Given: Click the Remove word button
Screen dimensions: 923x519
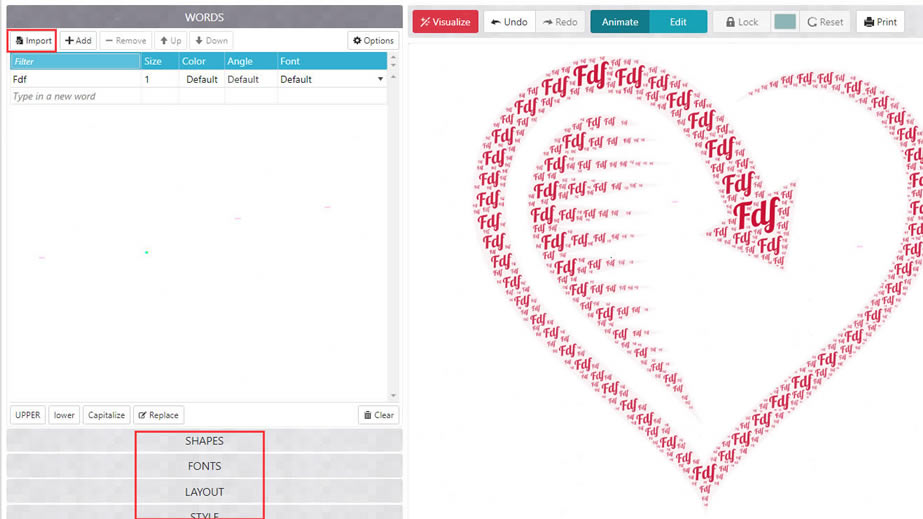Looking at the screenshot, I should 125,41.
